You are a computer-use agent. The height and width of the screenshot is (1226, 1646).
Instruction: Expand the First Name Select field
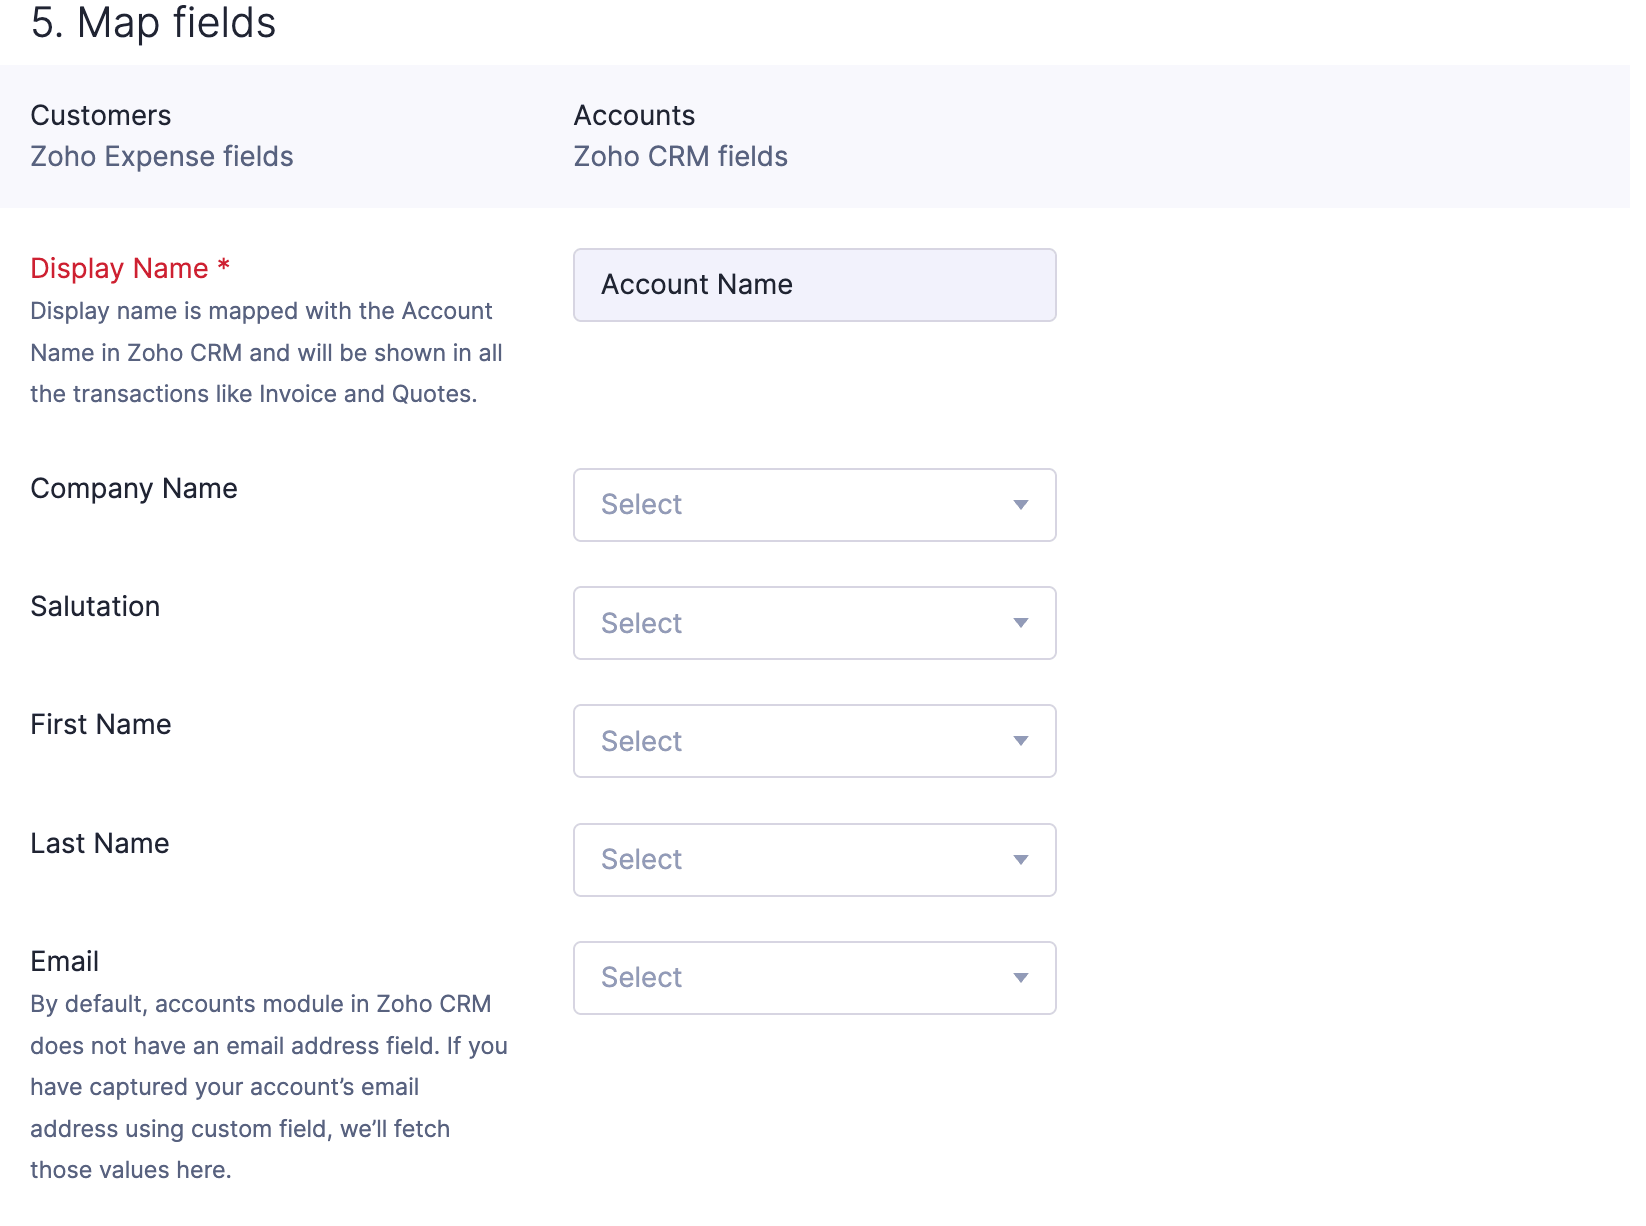(790, 741)
